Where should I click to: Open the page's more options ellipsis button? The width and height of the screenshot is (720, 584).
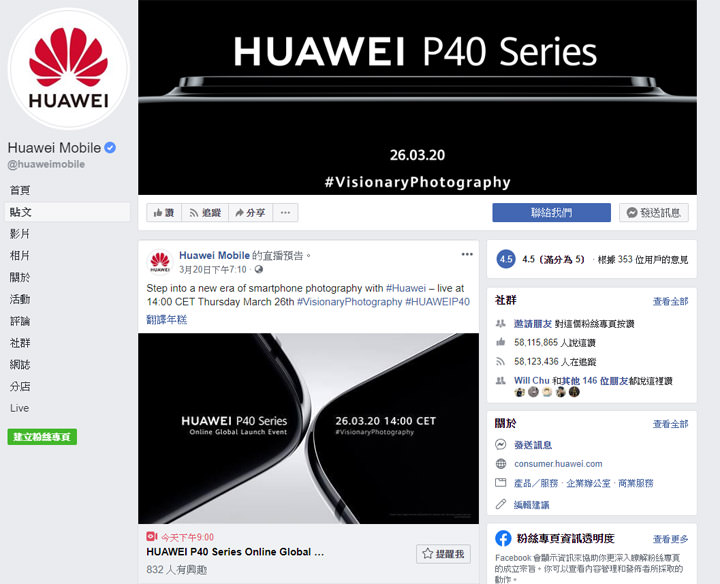(285, 213)
